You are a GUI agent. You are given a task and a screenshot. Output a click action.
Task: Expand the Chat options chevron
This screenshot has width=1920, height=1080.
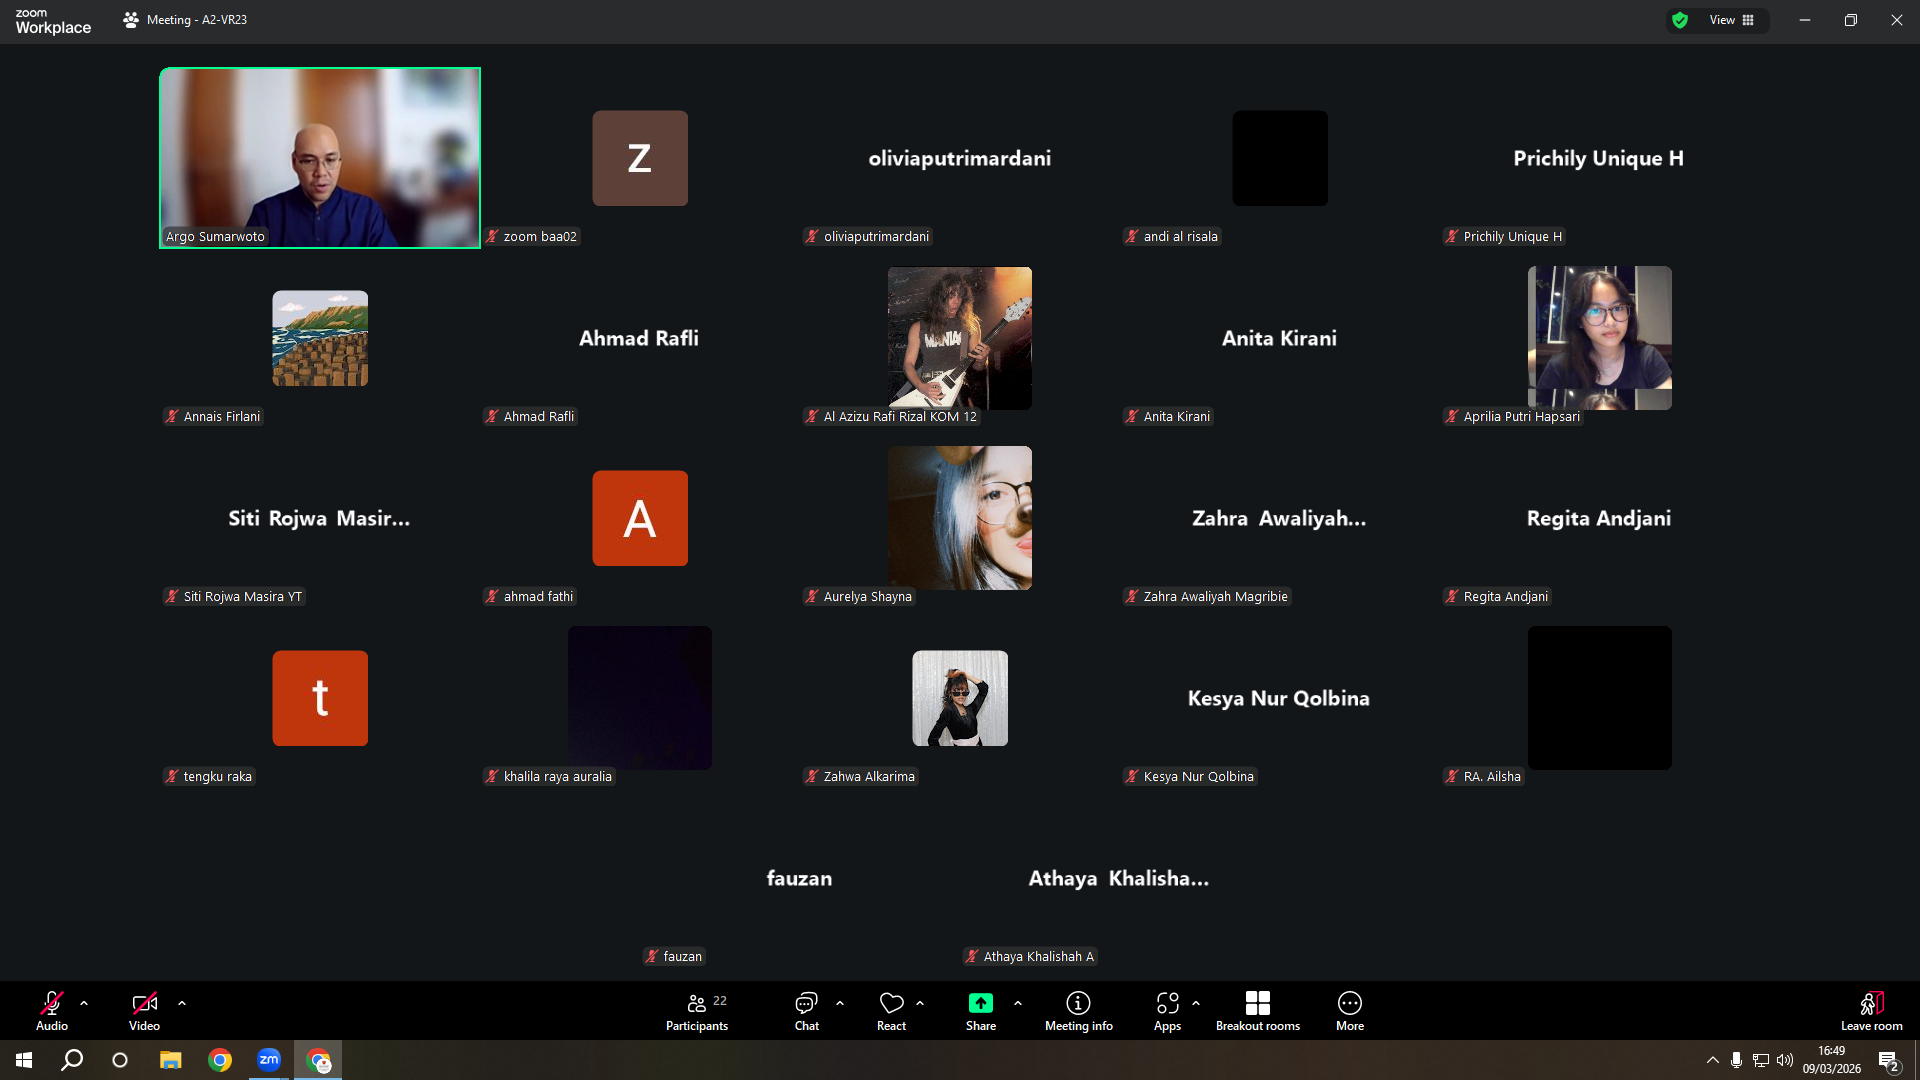(x=840, y=1003)
